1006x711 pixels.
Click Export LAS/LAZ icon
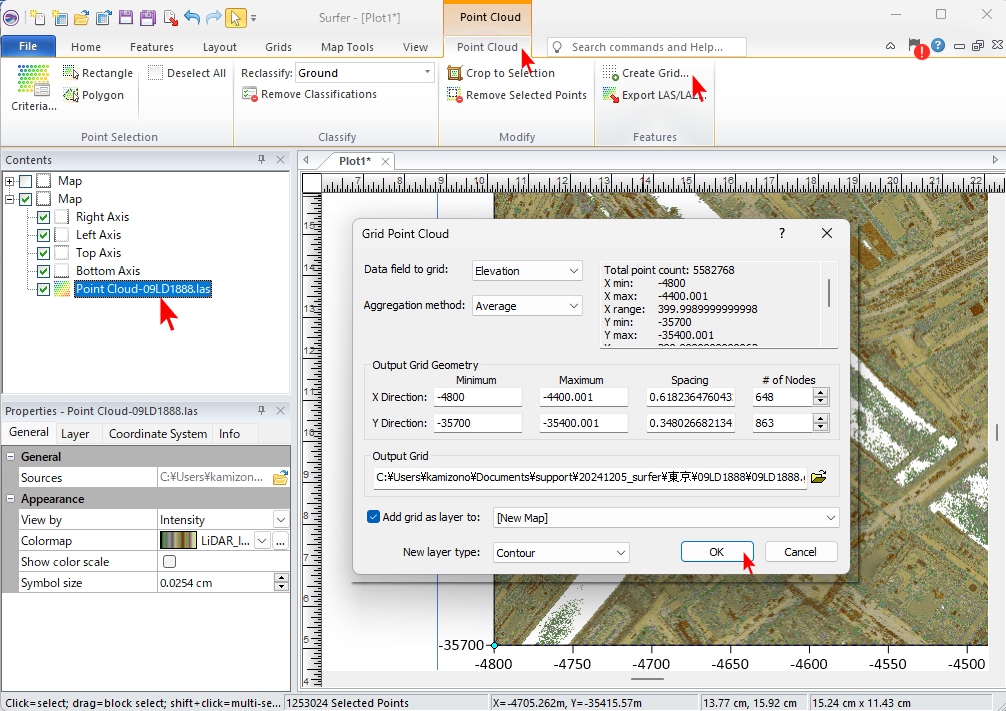pyautogui.click(x=611, y=96)
